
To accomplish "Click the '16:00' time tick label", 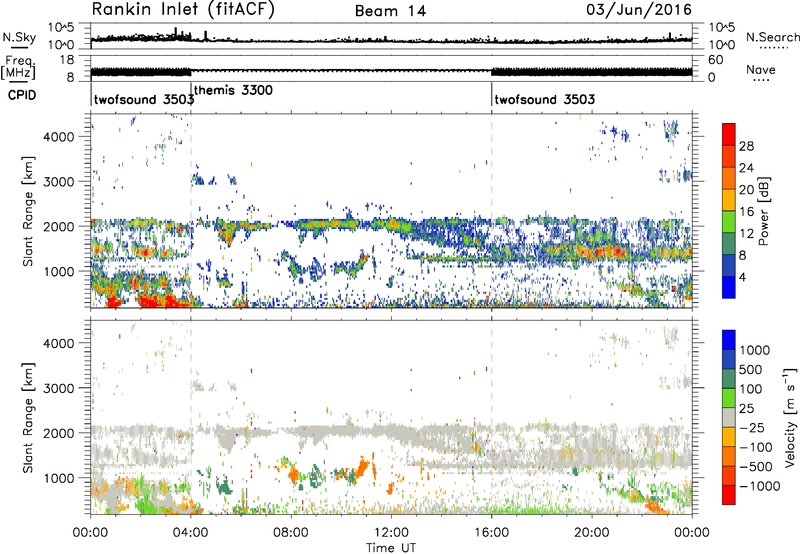I will (x=491, y=533).
